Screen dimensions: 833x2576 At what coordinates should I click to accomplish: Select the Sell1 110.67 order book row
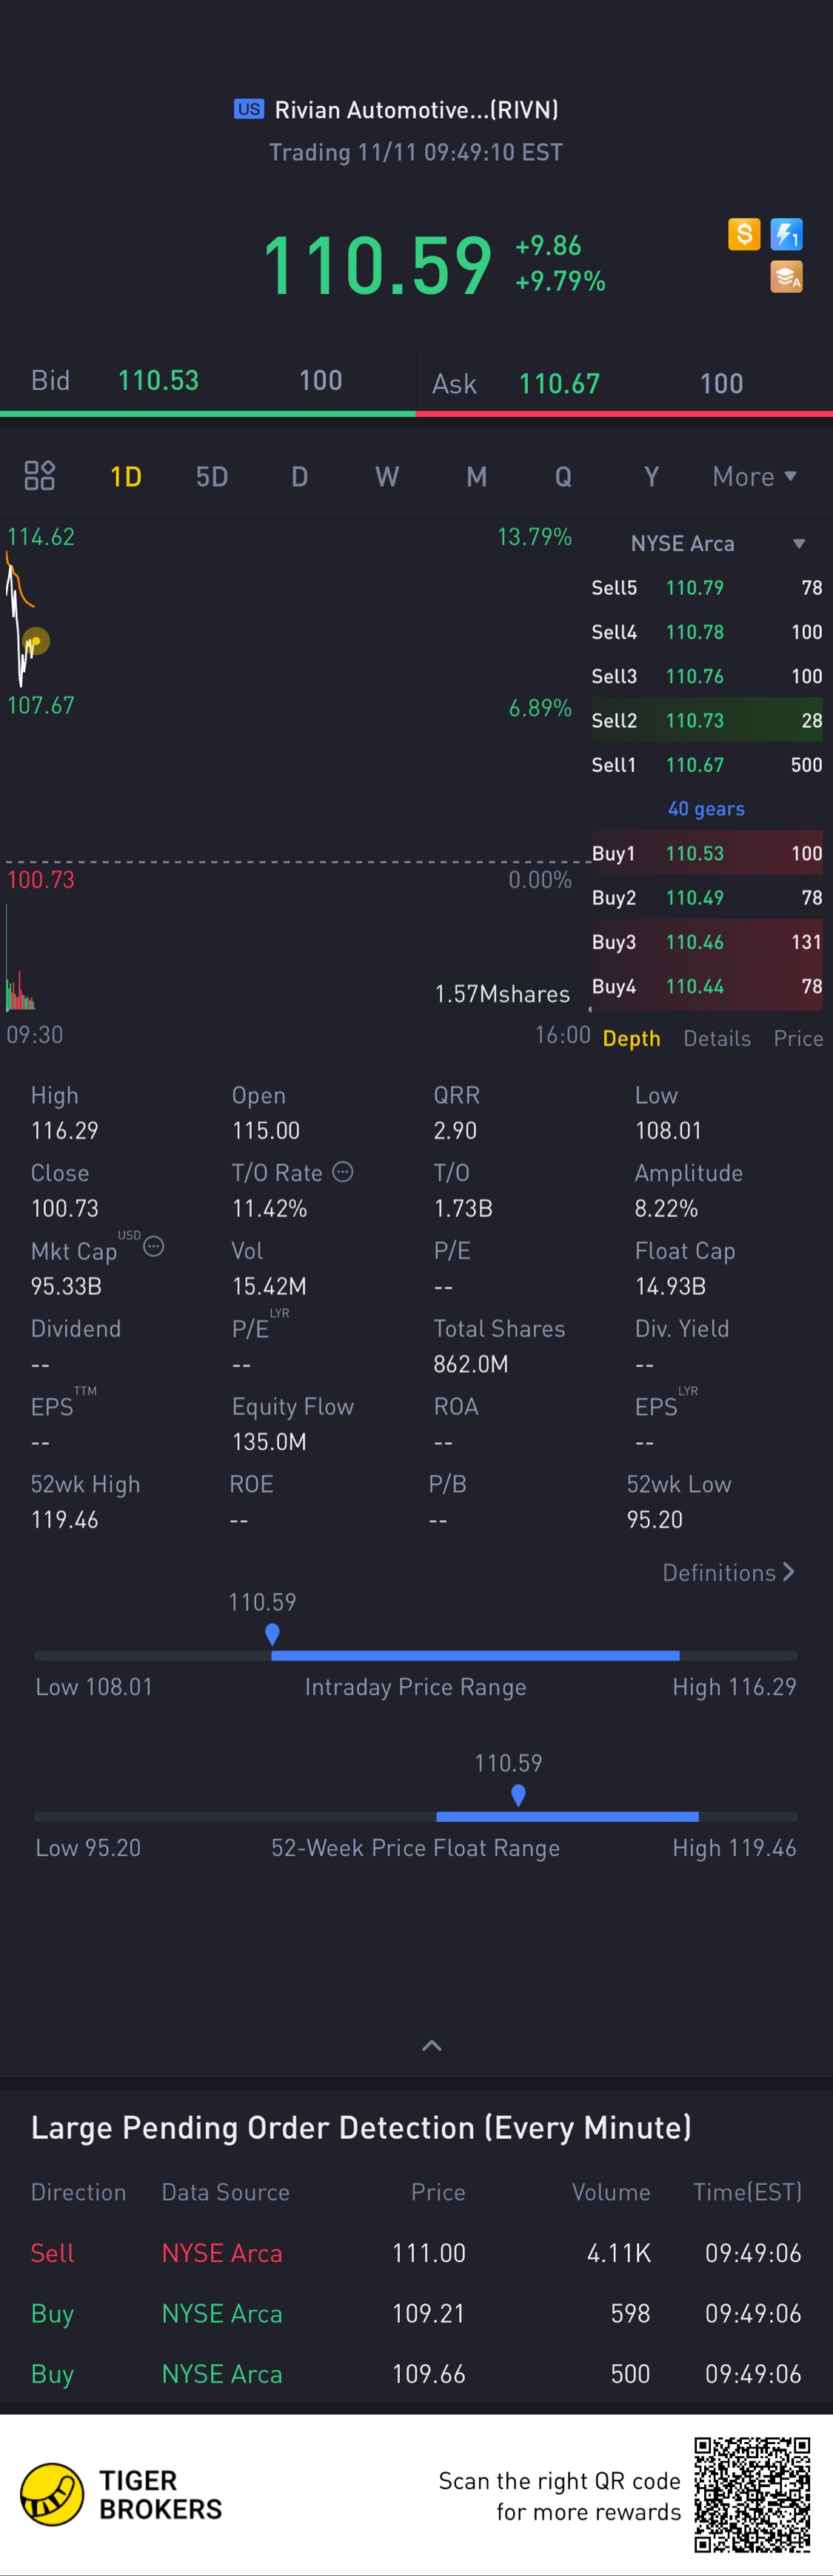(706, 764)
